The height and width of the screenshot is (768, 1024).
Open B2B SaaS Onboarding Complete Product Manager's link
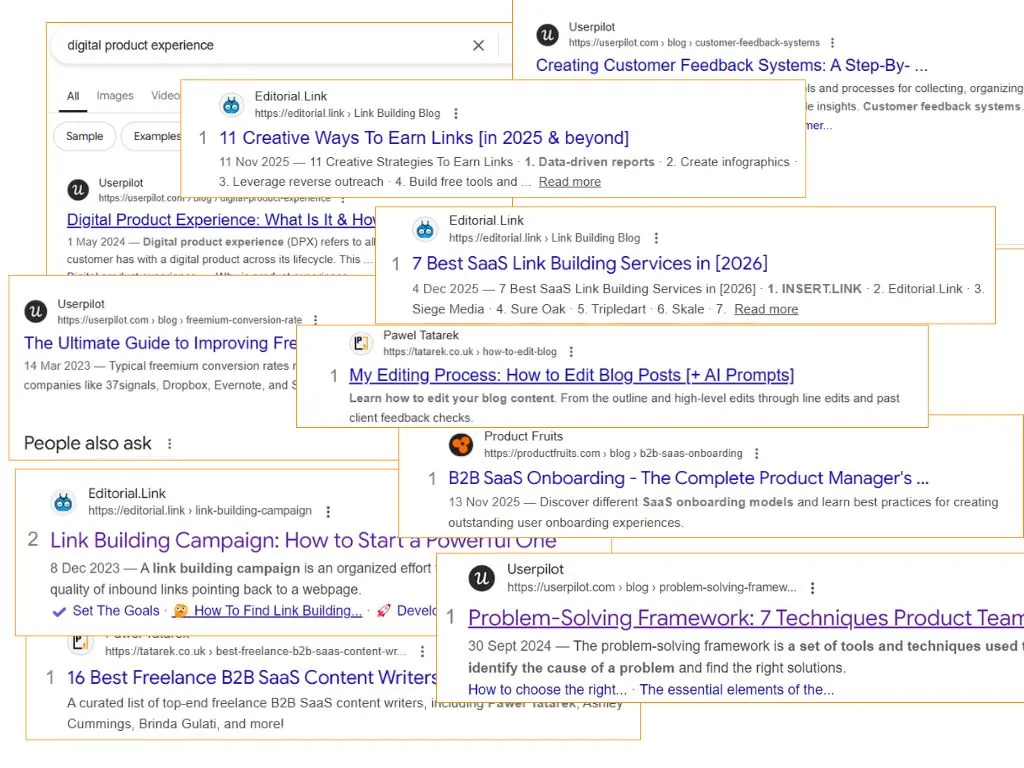[688, 478]
